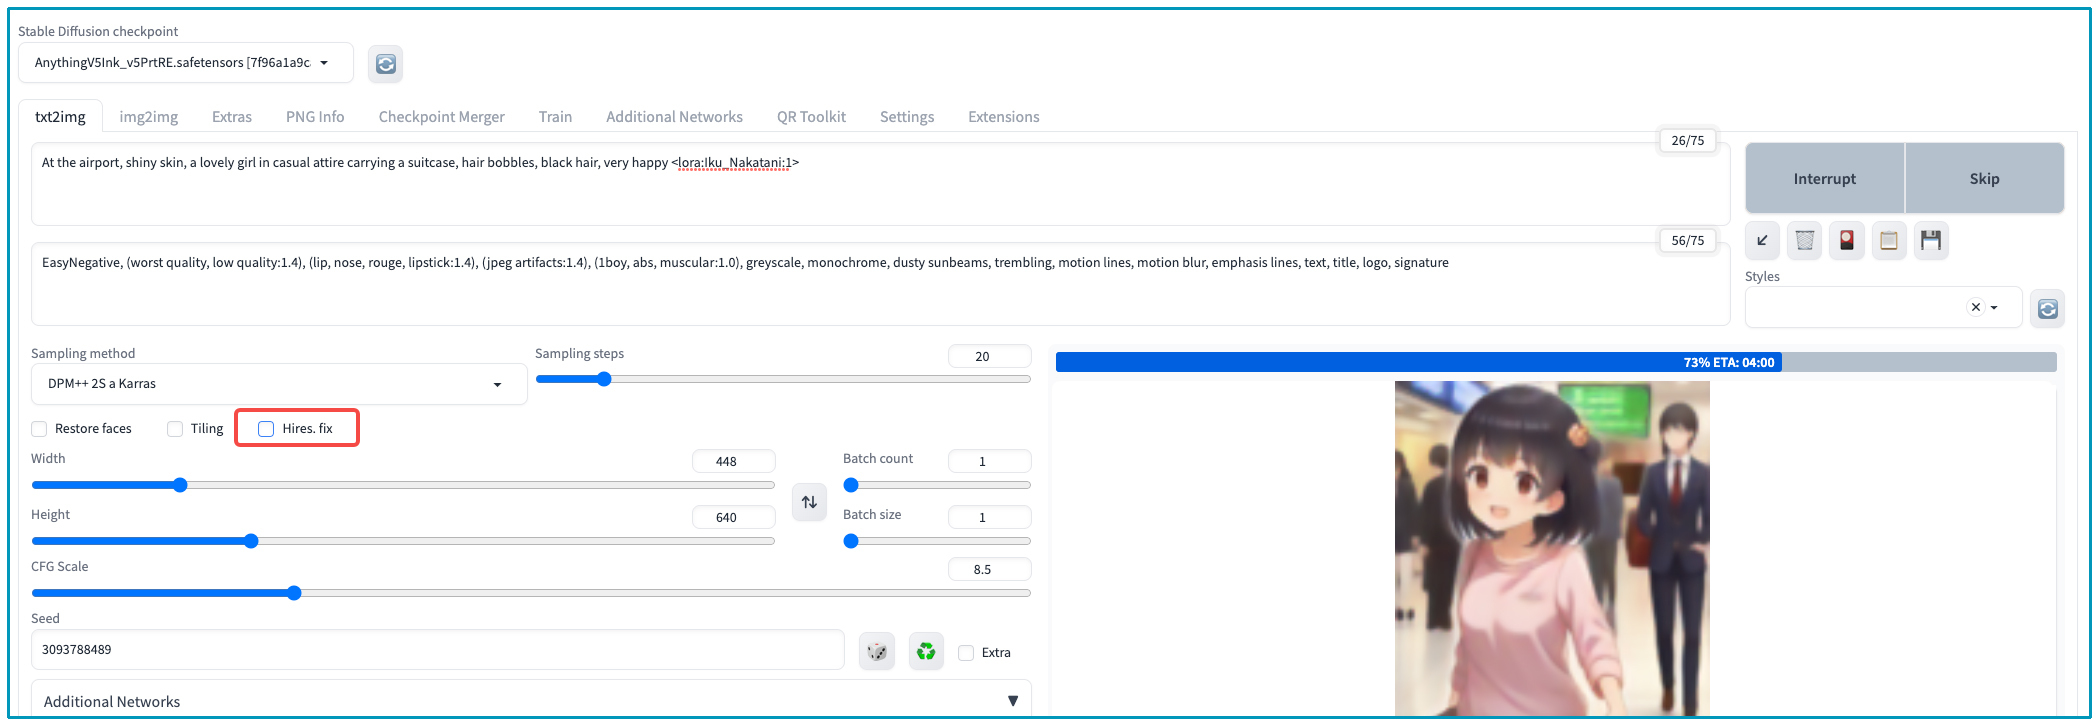
Task: Open the Stable Diffusion checkpoint dropdown
Action: [x=185, y=63]
